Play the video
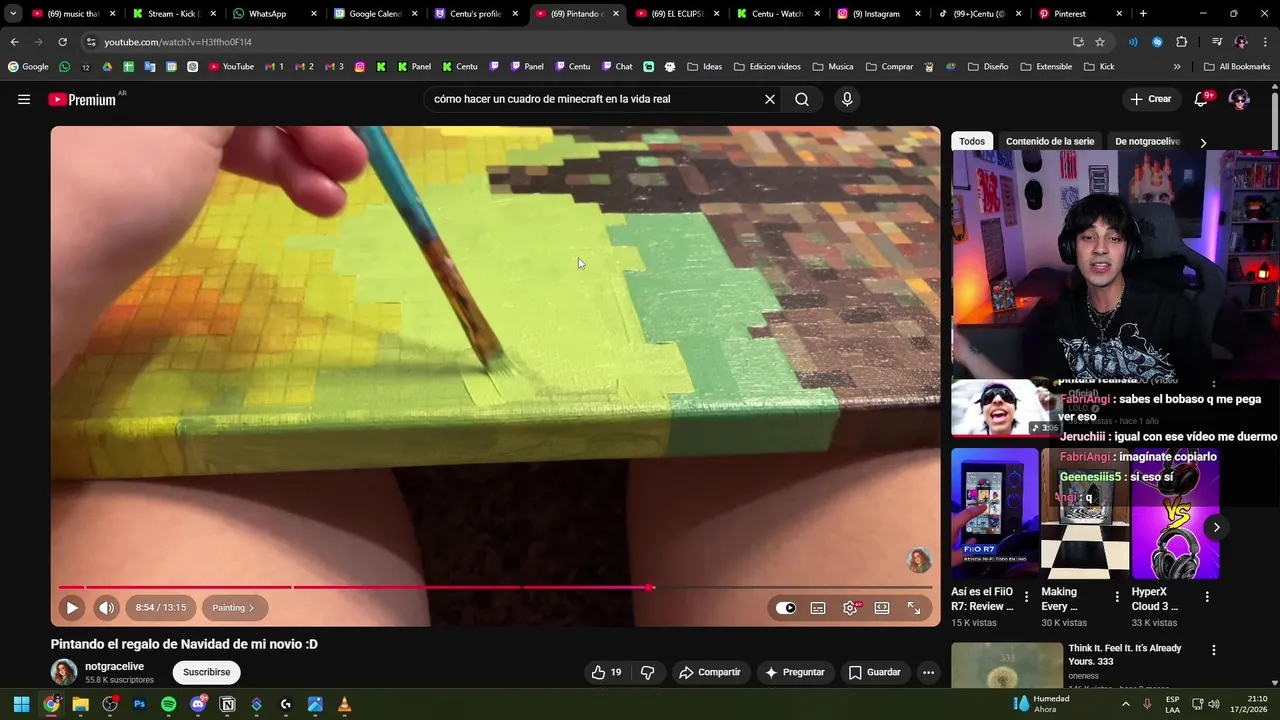This screenshot has width=1280, height=720. point(72,607)
